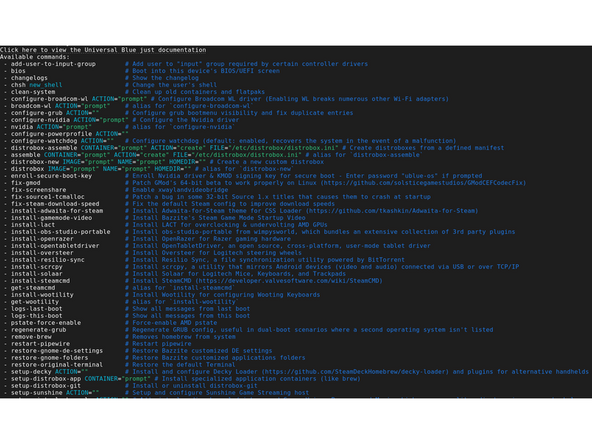Select the logs-last-boot command
592x444 pixels.
[37, 308]
